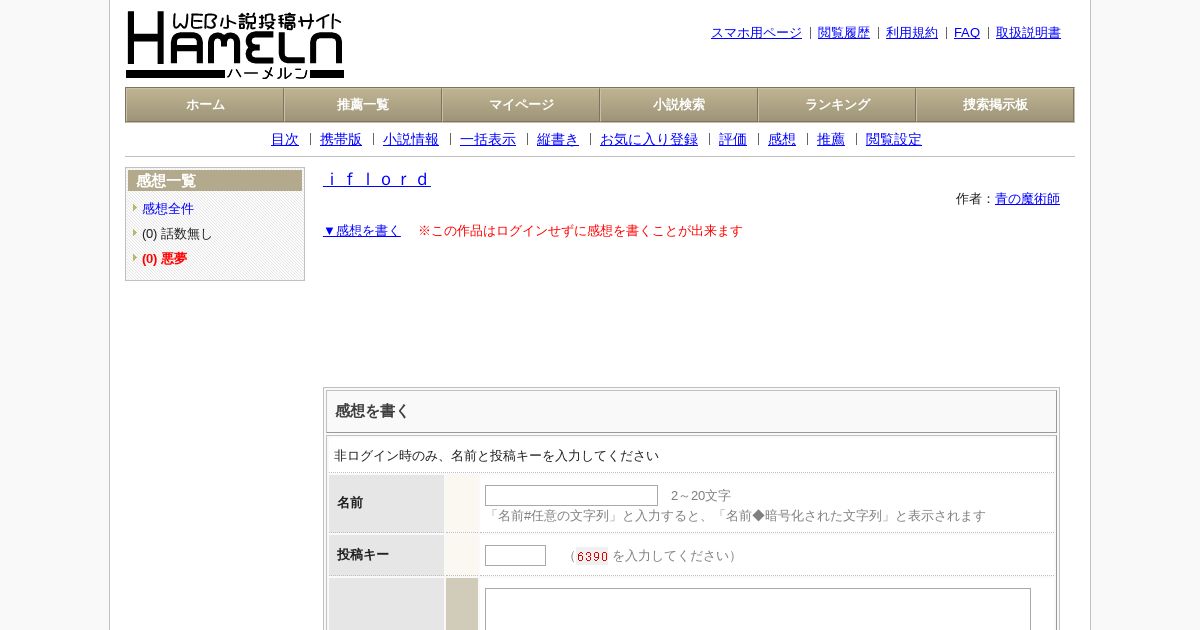Open the 閲覧履歴 link
Screen dimensions: 1200x630
(x=844, y=33)
